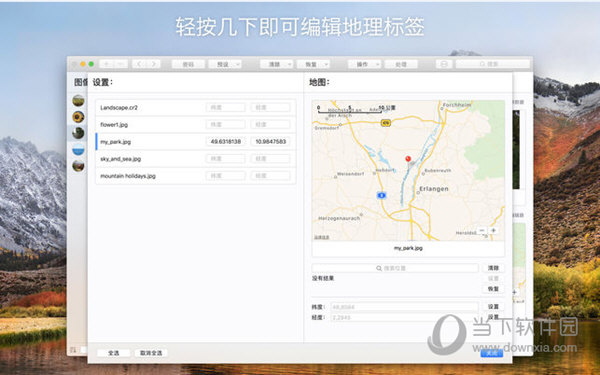Click the add (+) toolbar button

[106, 64]
